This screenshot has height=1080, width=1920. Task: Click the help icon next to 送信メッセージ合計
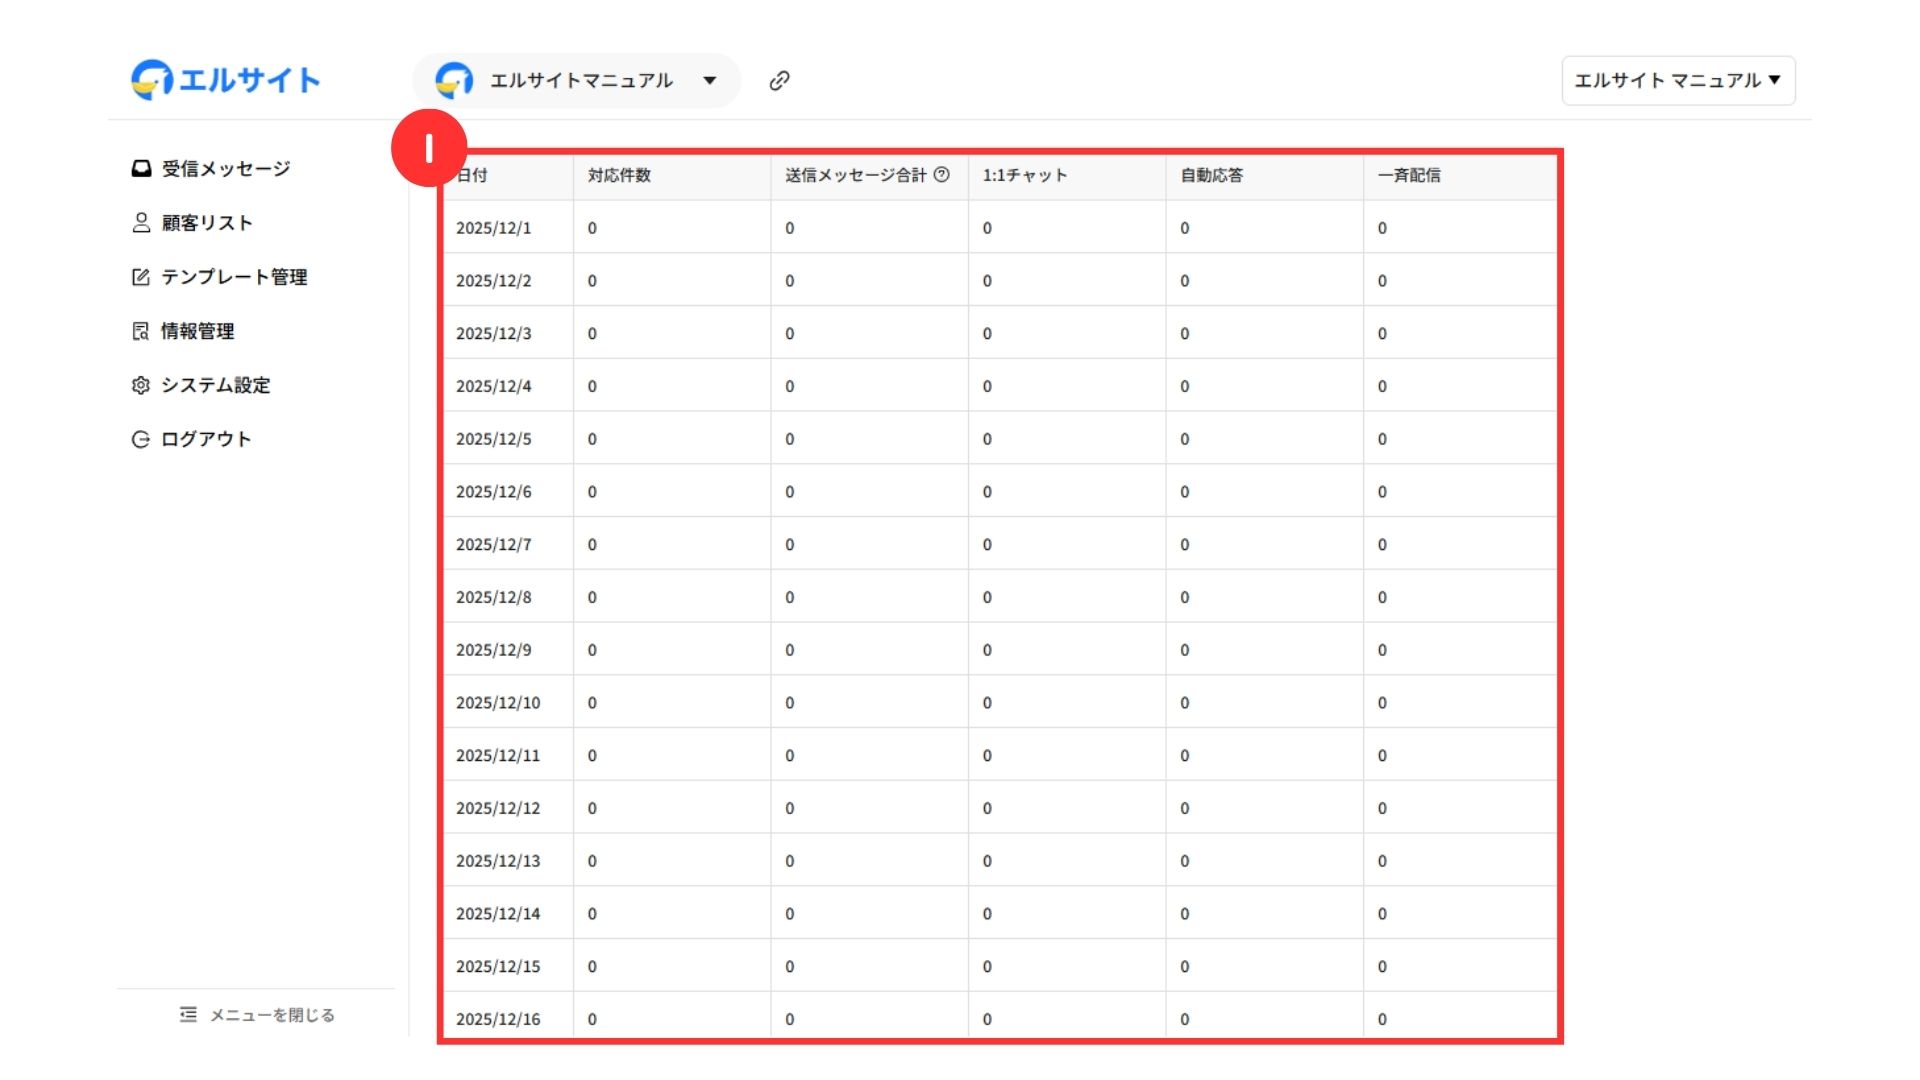941,175
